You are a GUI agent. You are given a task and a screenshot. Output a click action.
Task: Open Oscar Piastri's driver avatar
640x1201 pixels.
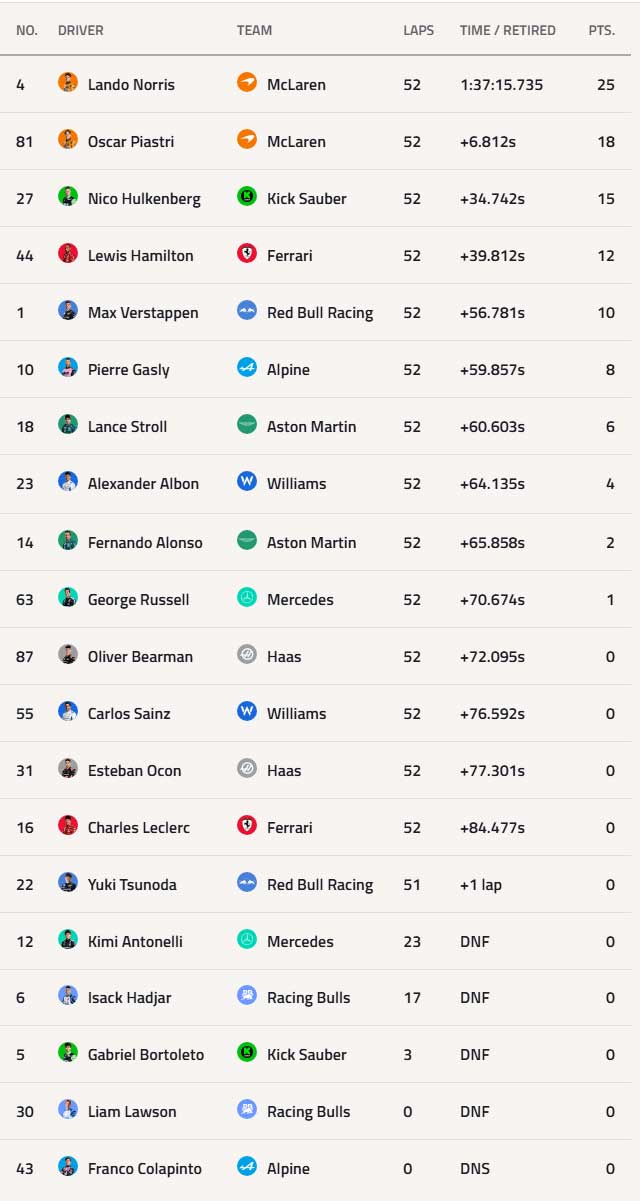(68, 141)
